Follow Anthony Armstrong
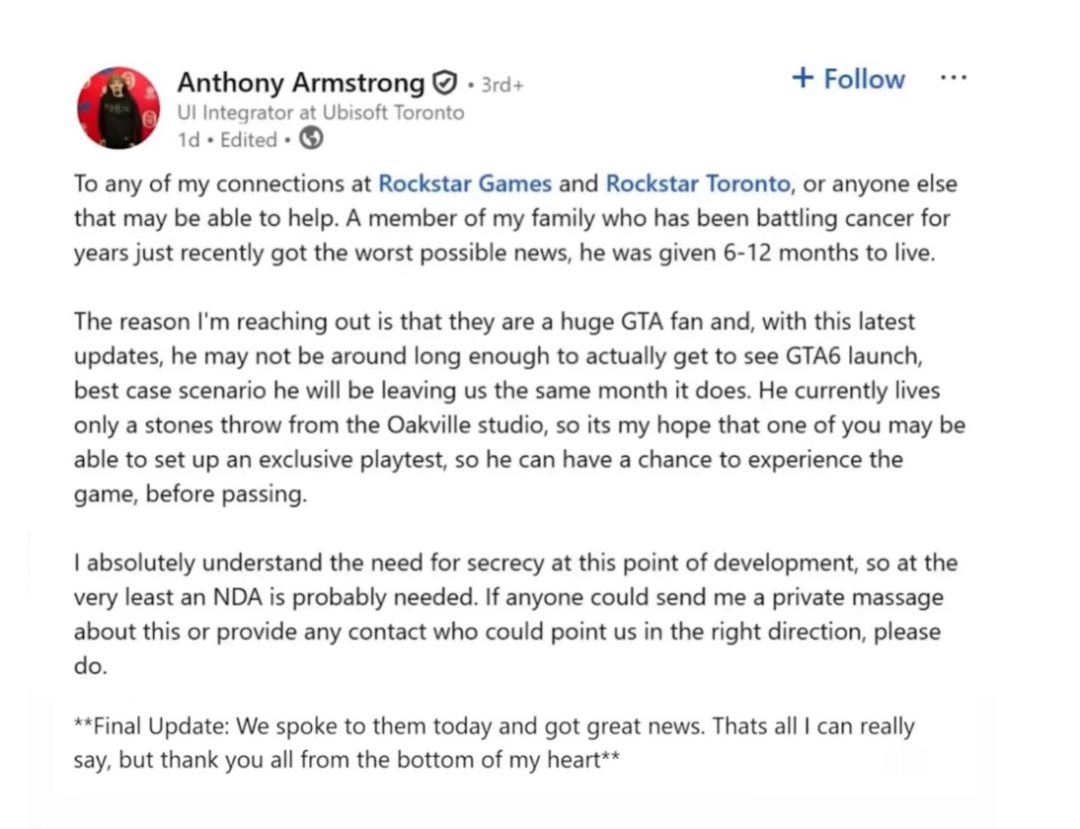The height and width of the screenshot is (829, 1080). point(849,78)
